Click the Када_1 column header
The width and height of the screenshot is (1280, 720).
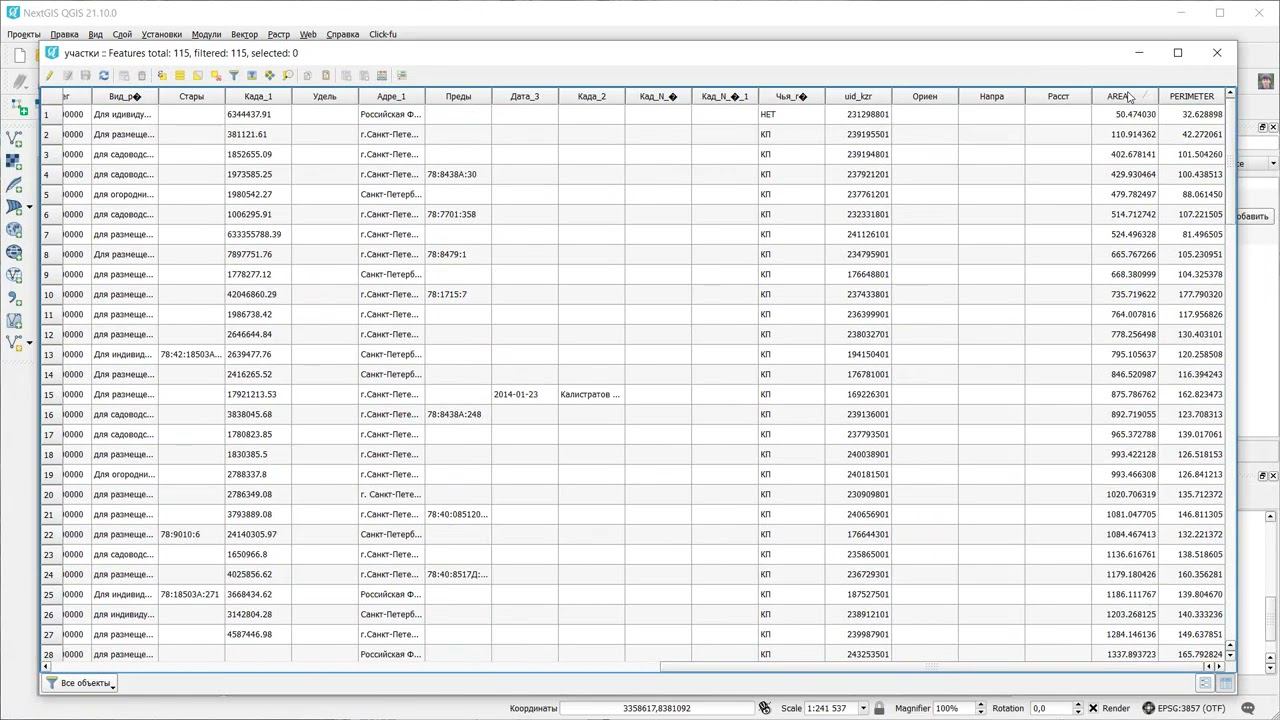point(258,96)
